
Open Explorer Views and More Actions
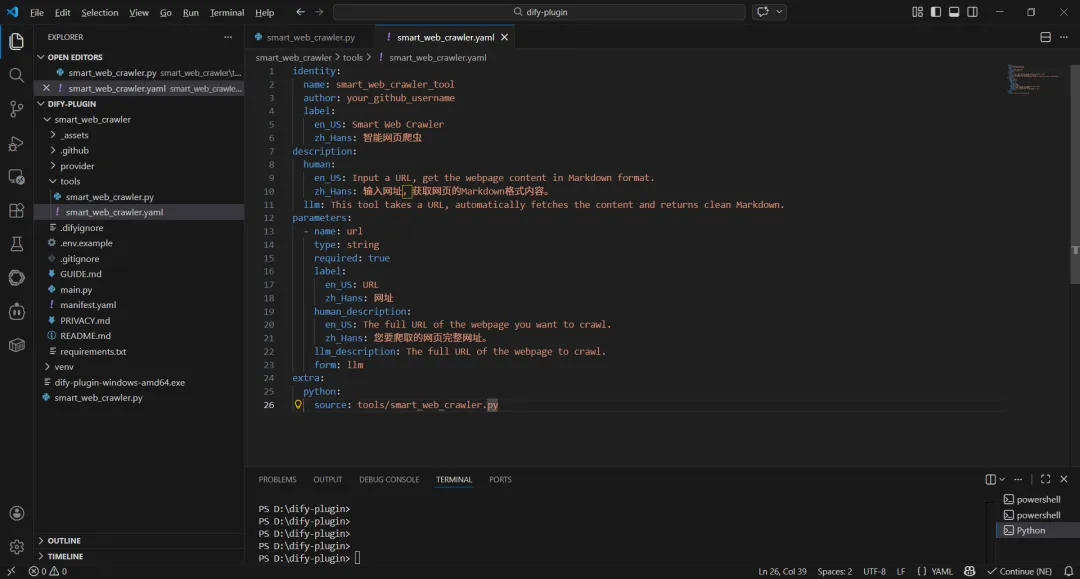click(x=228, y=37)
